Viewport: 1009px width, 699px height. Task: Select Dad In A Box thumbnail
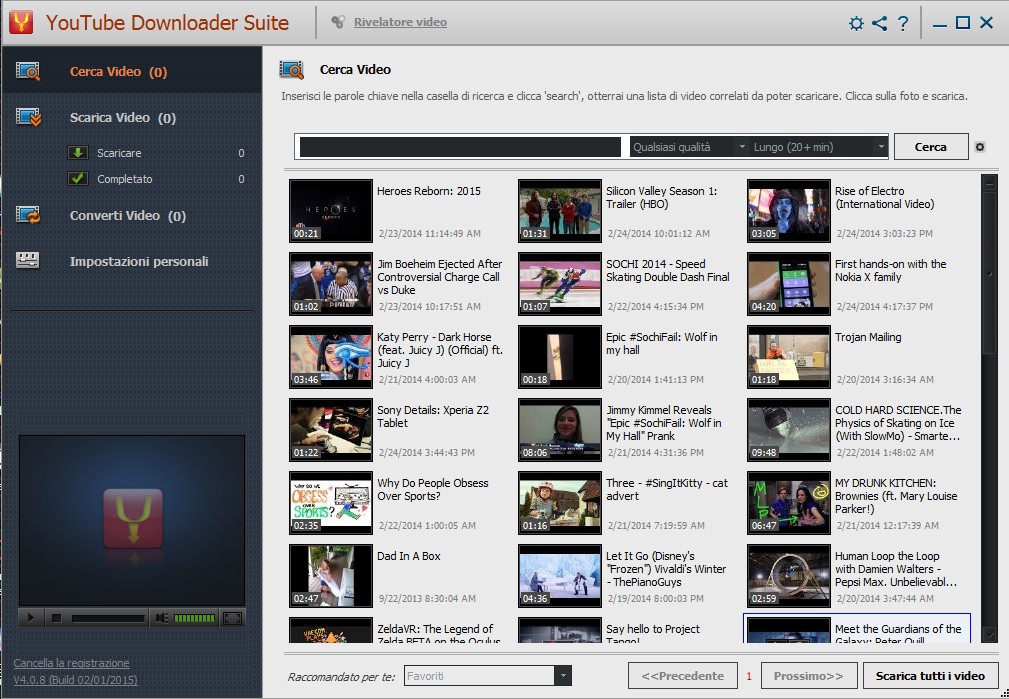coord(331,575)
